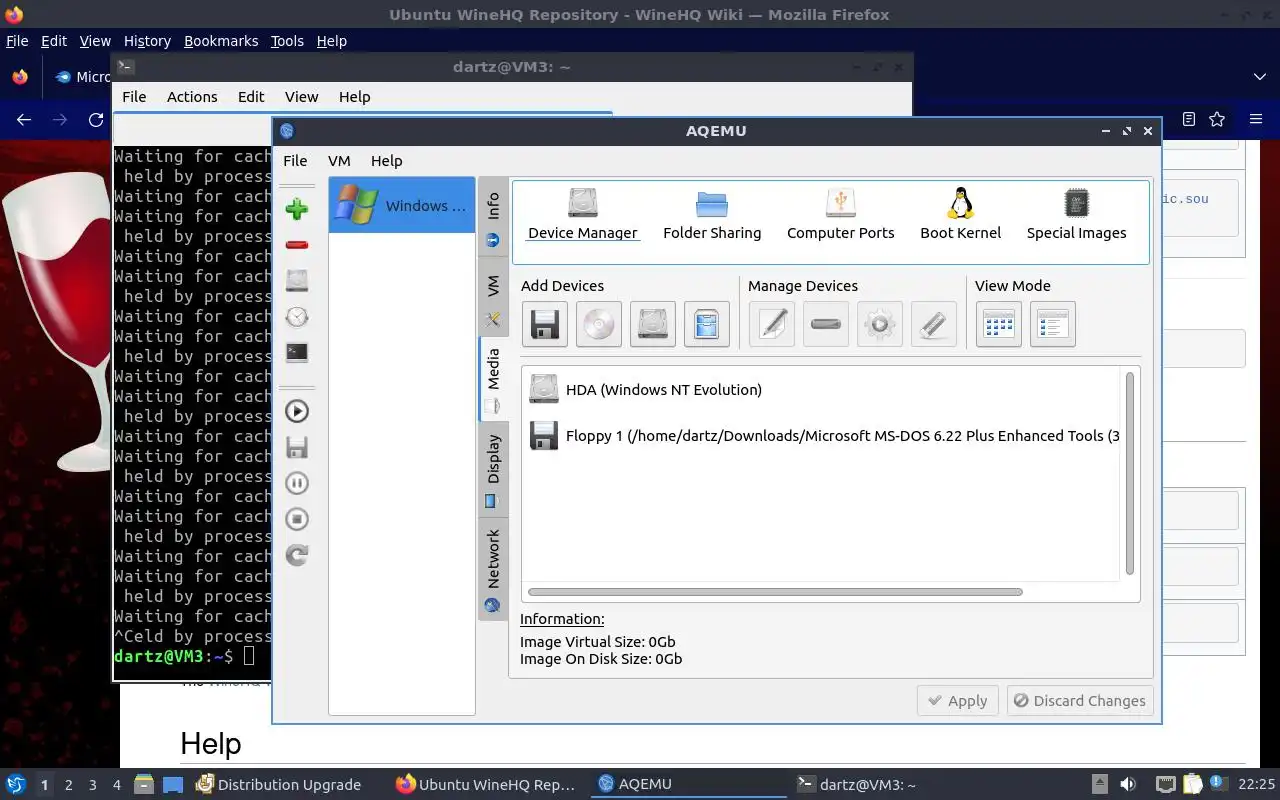The height and width of the screenshot is (800, 1280).
Task: Stop the virtual machine
Action: (297, 519)
